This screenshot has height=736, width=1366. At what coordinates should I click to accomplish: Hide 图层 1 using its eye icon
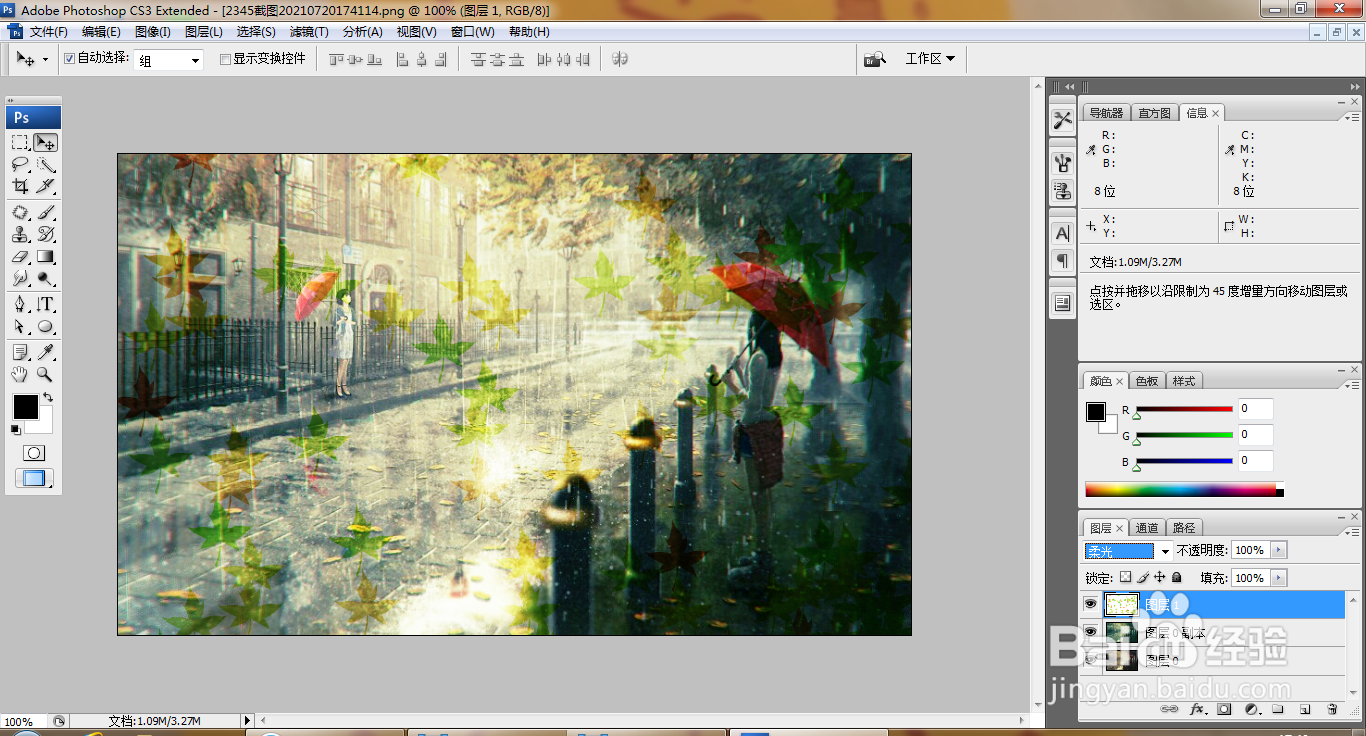pyautogui.click(x=1090, y=604)
